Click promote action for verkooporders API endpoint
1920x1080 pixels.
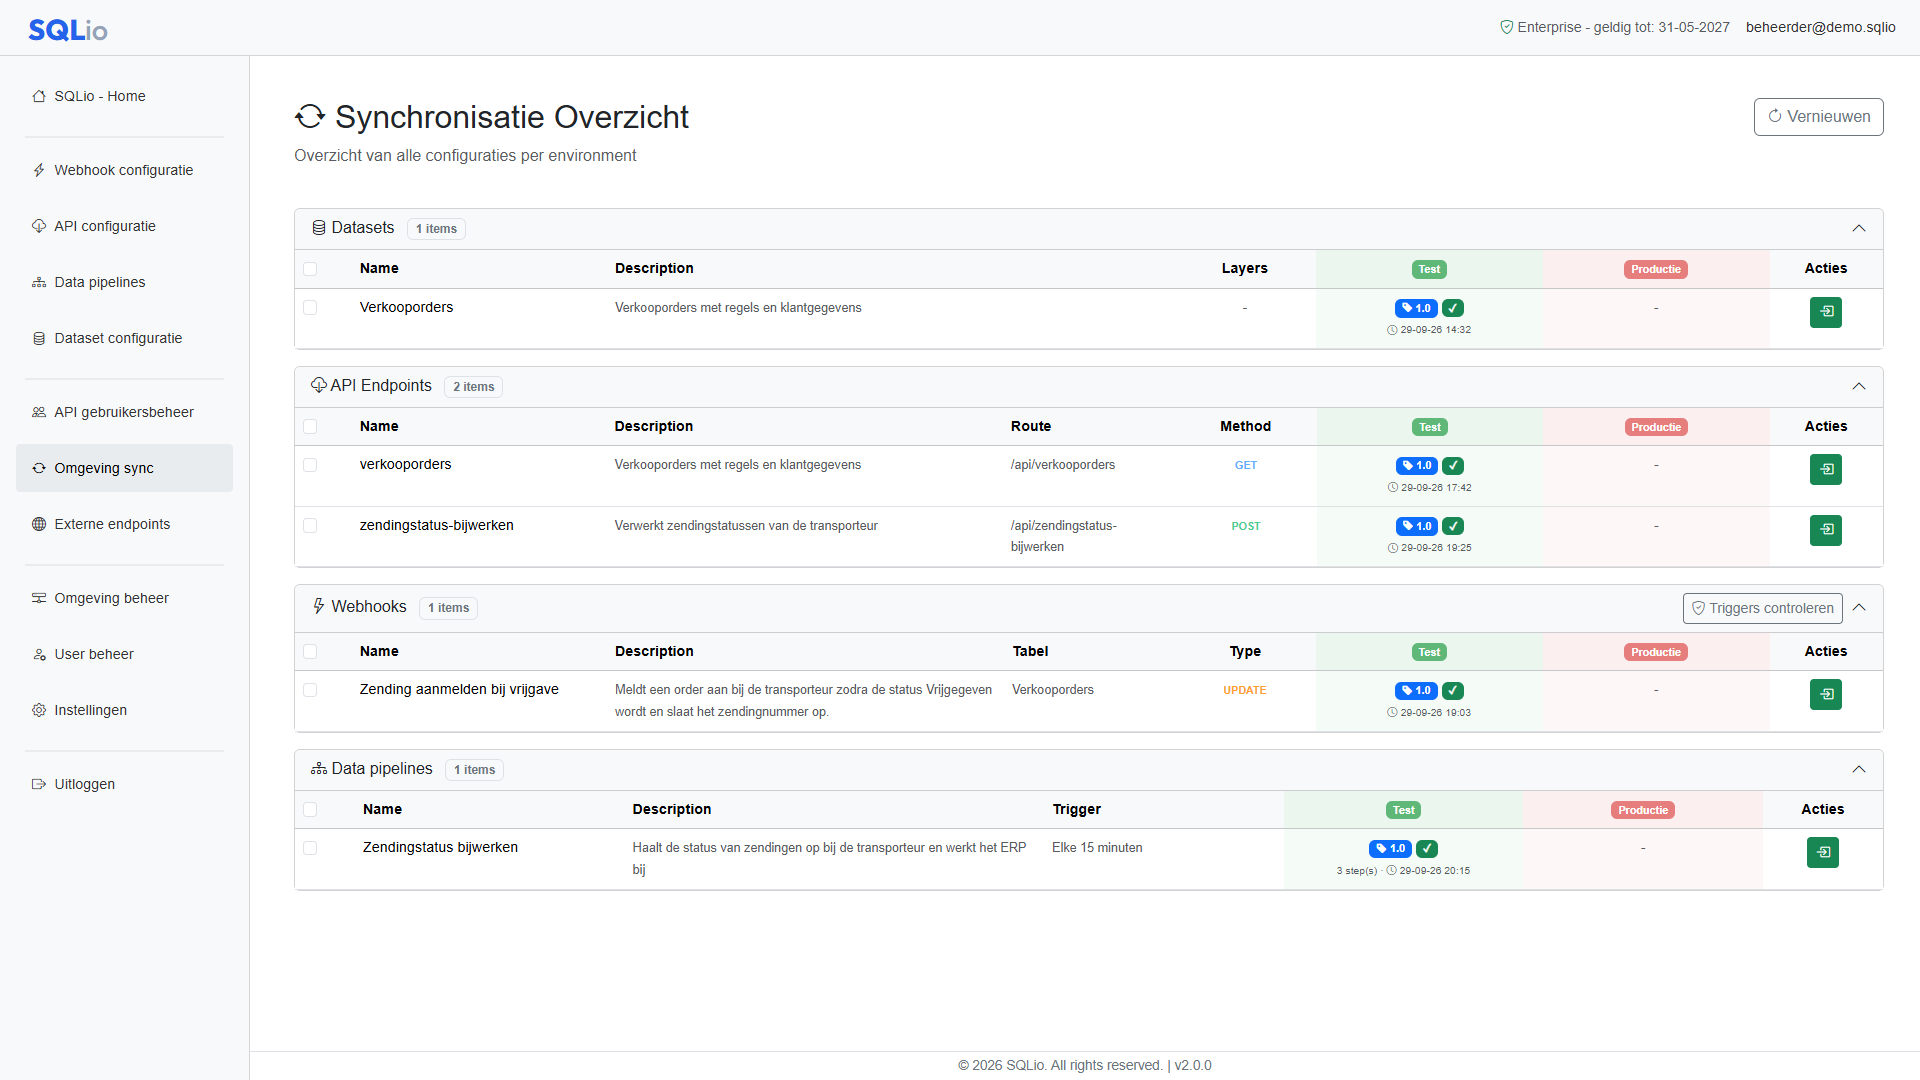[1825, 469]
